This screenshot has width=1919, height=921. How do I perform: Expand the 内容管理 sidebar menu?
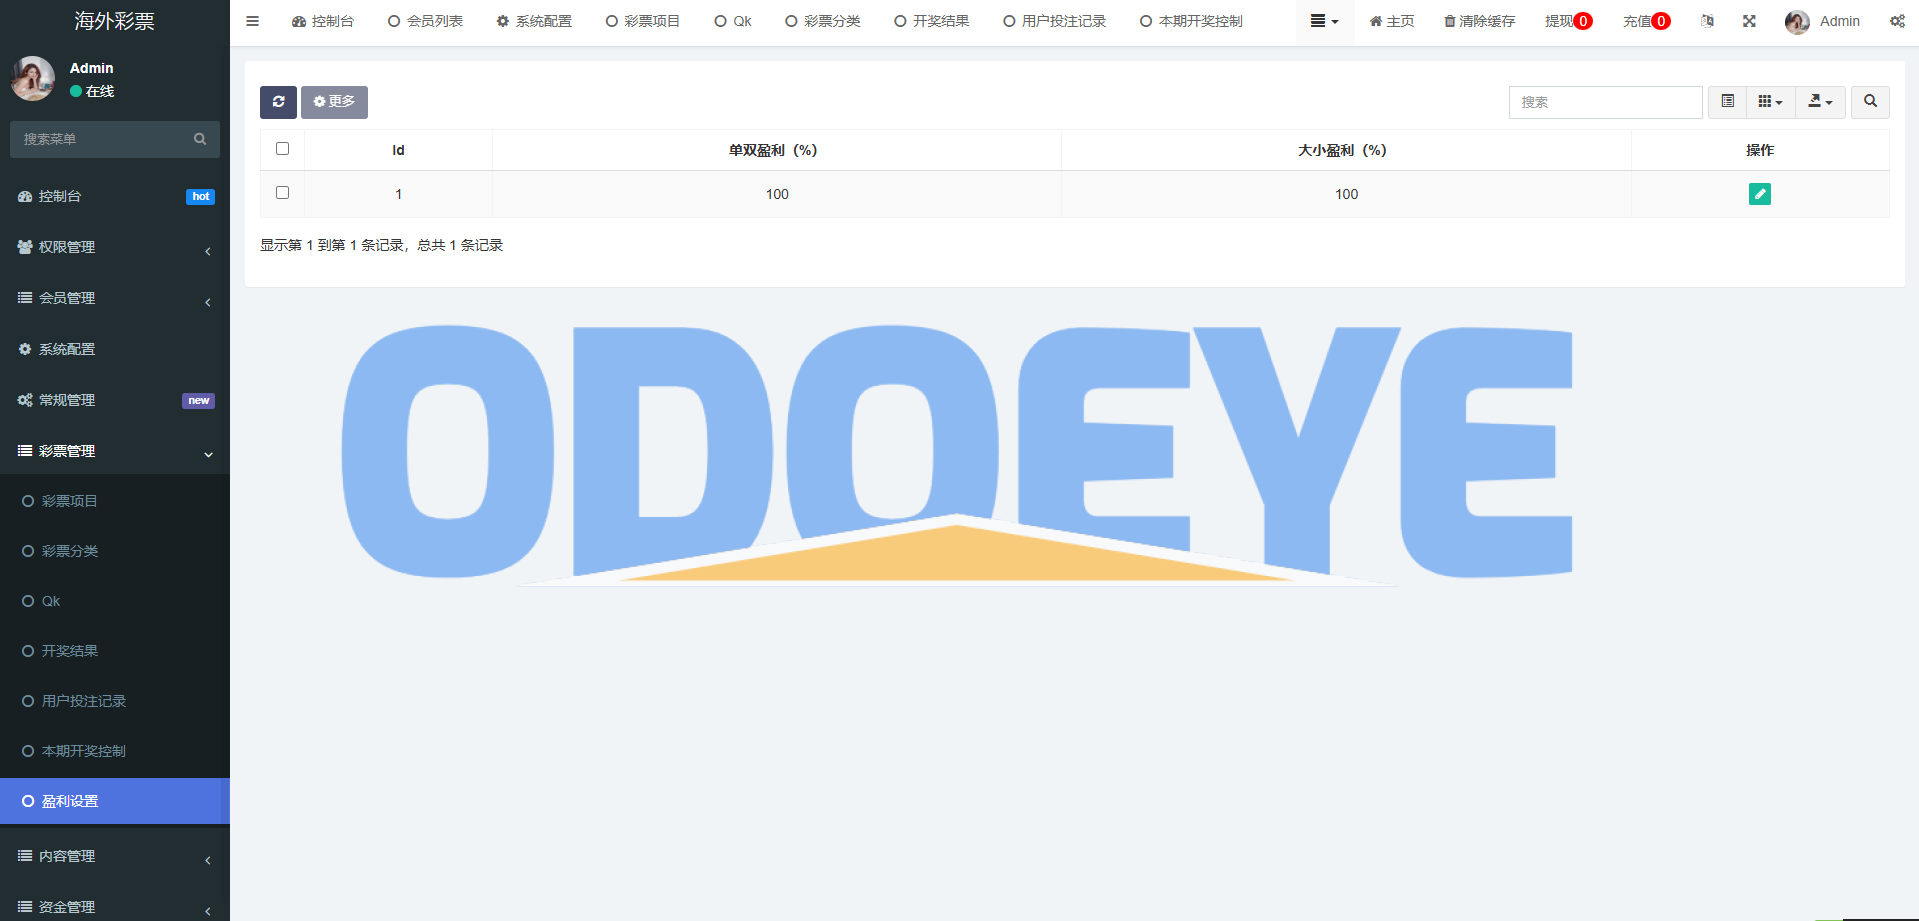coord(115,856)
